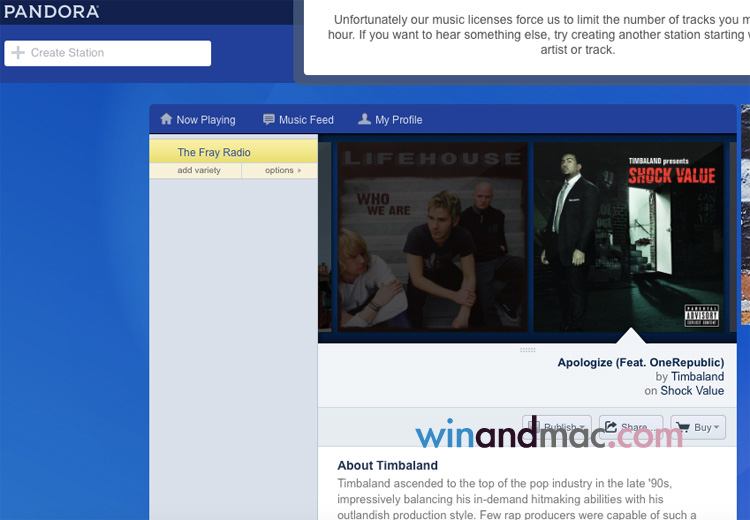Select the Lifehouse Who We Are album cover
750x520 pixels.
click(x=430, y=236)
